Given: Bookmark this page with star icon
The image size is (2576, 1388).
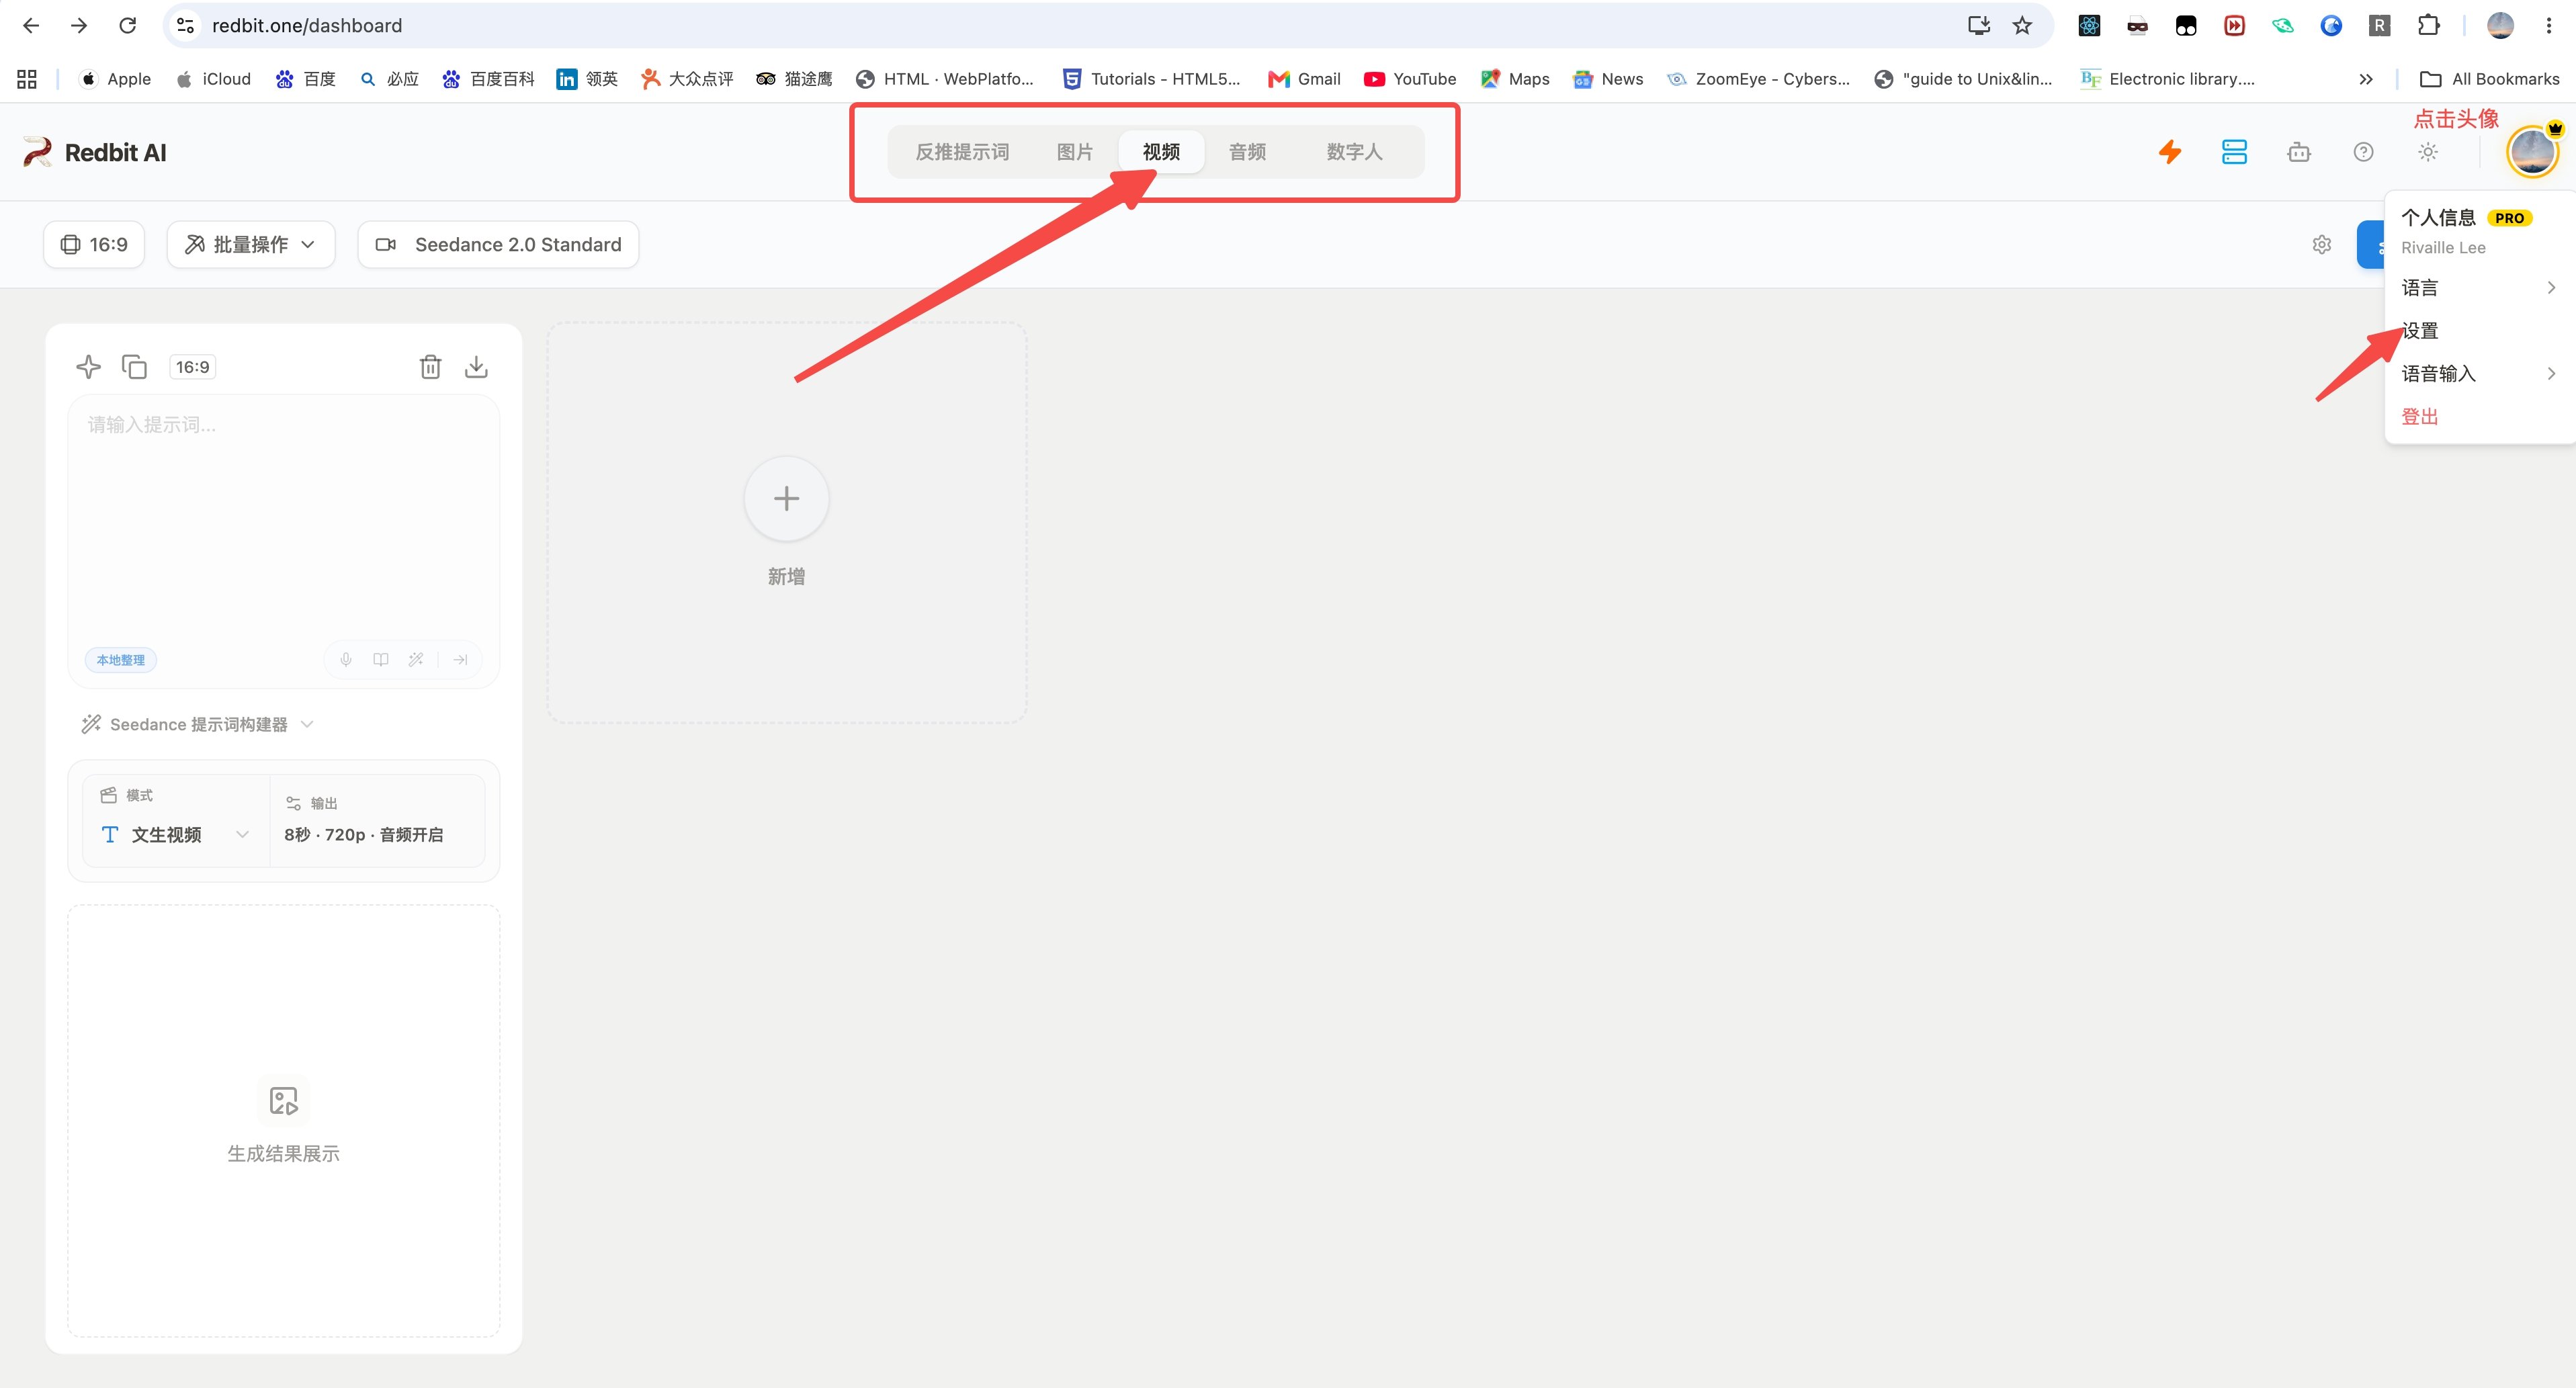Looking at the screenshot, I should click(x=2022, y=26).
